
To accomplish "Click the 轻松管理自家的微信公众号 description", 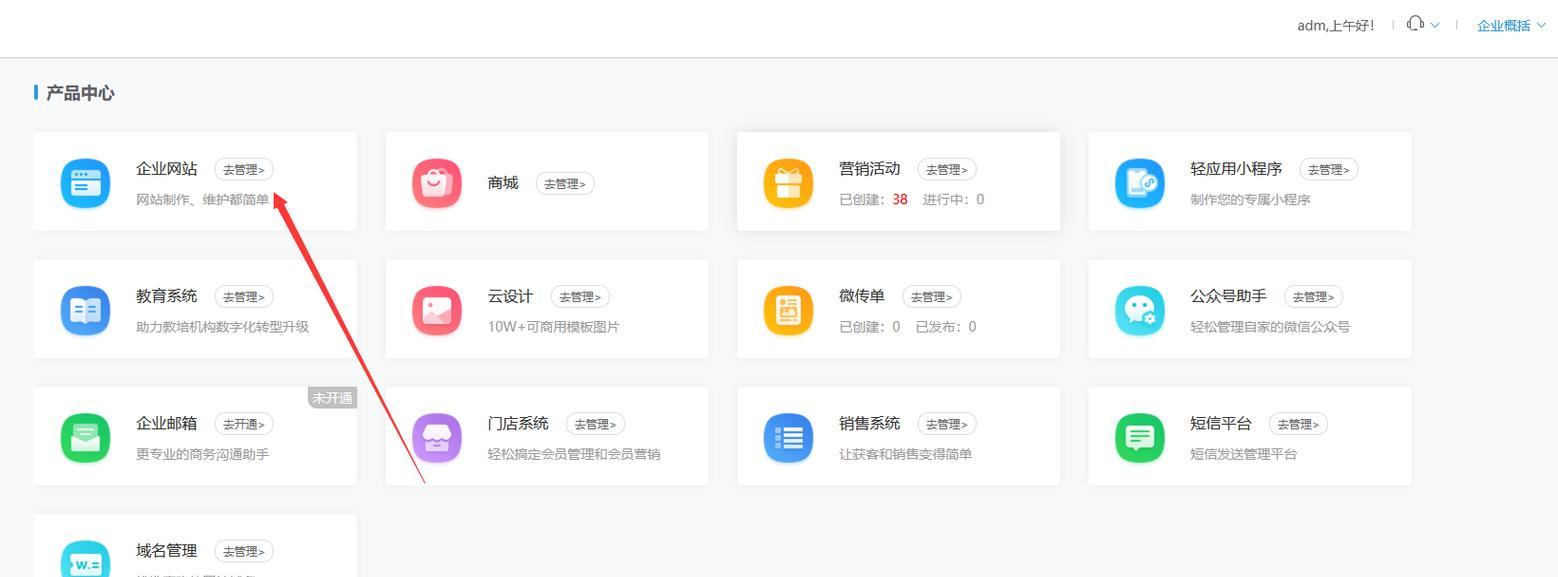I will tap(1270, 326).
